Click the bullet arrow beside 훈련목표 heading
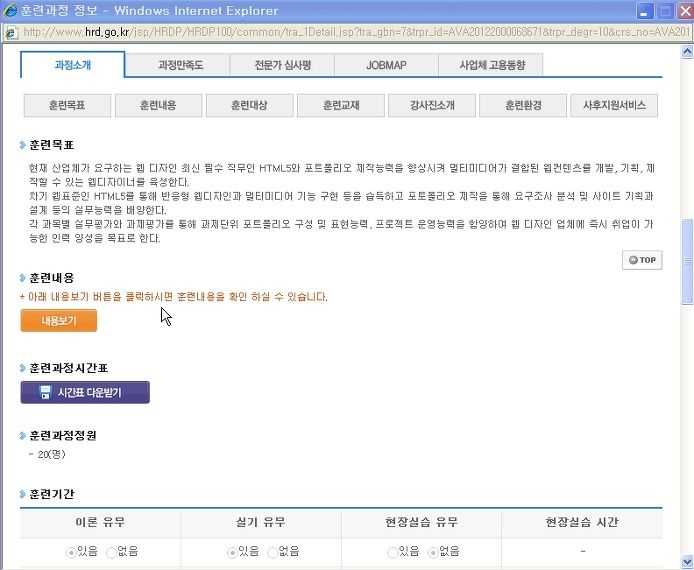 (23, 145)
